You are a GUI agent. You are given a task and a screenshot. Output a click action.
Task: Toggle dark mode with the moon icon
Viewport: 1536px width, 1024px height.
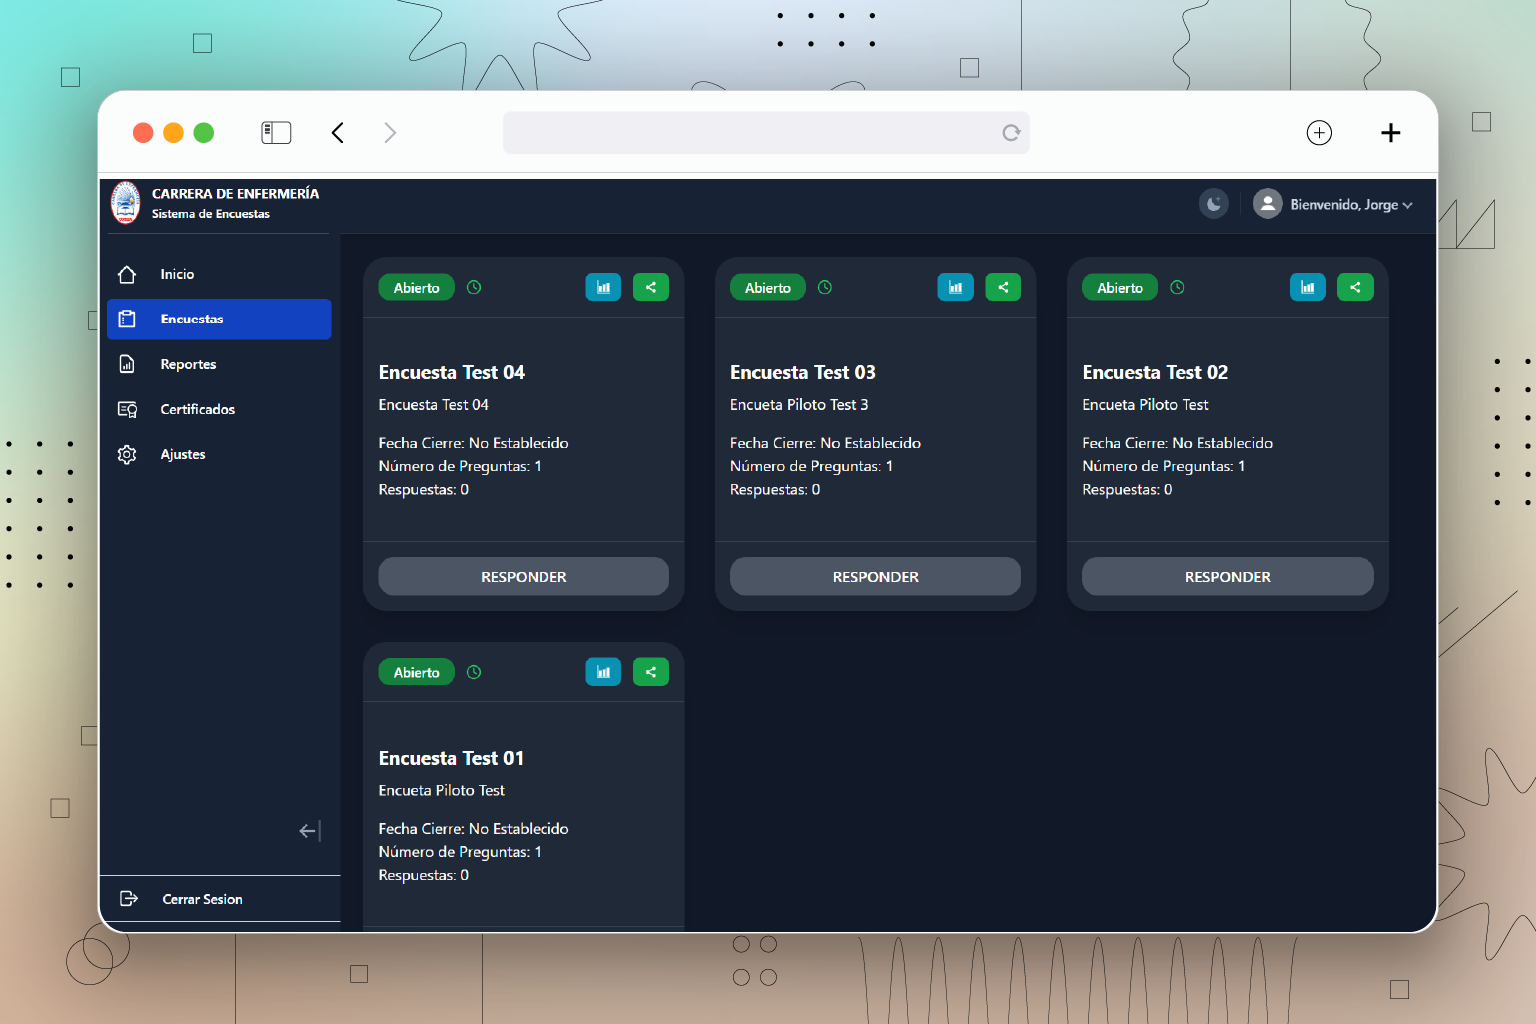pos(1213,204)
